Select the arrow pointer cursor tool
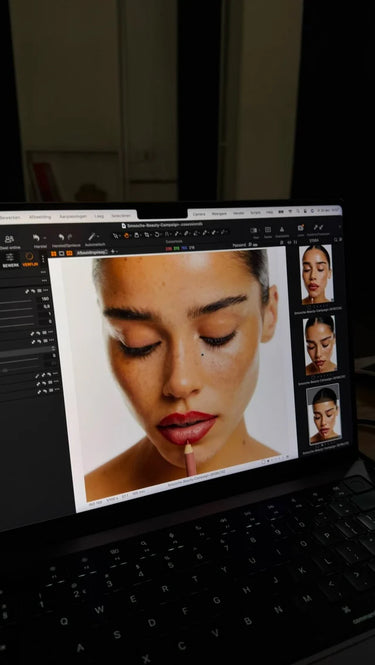375x665 pixels. [x=116, y=235]
